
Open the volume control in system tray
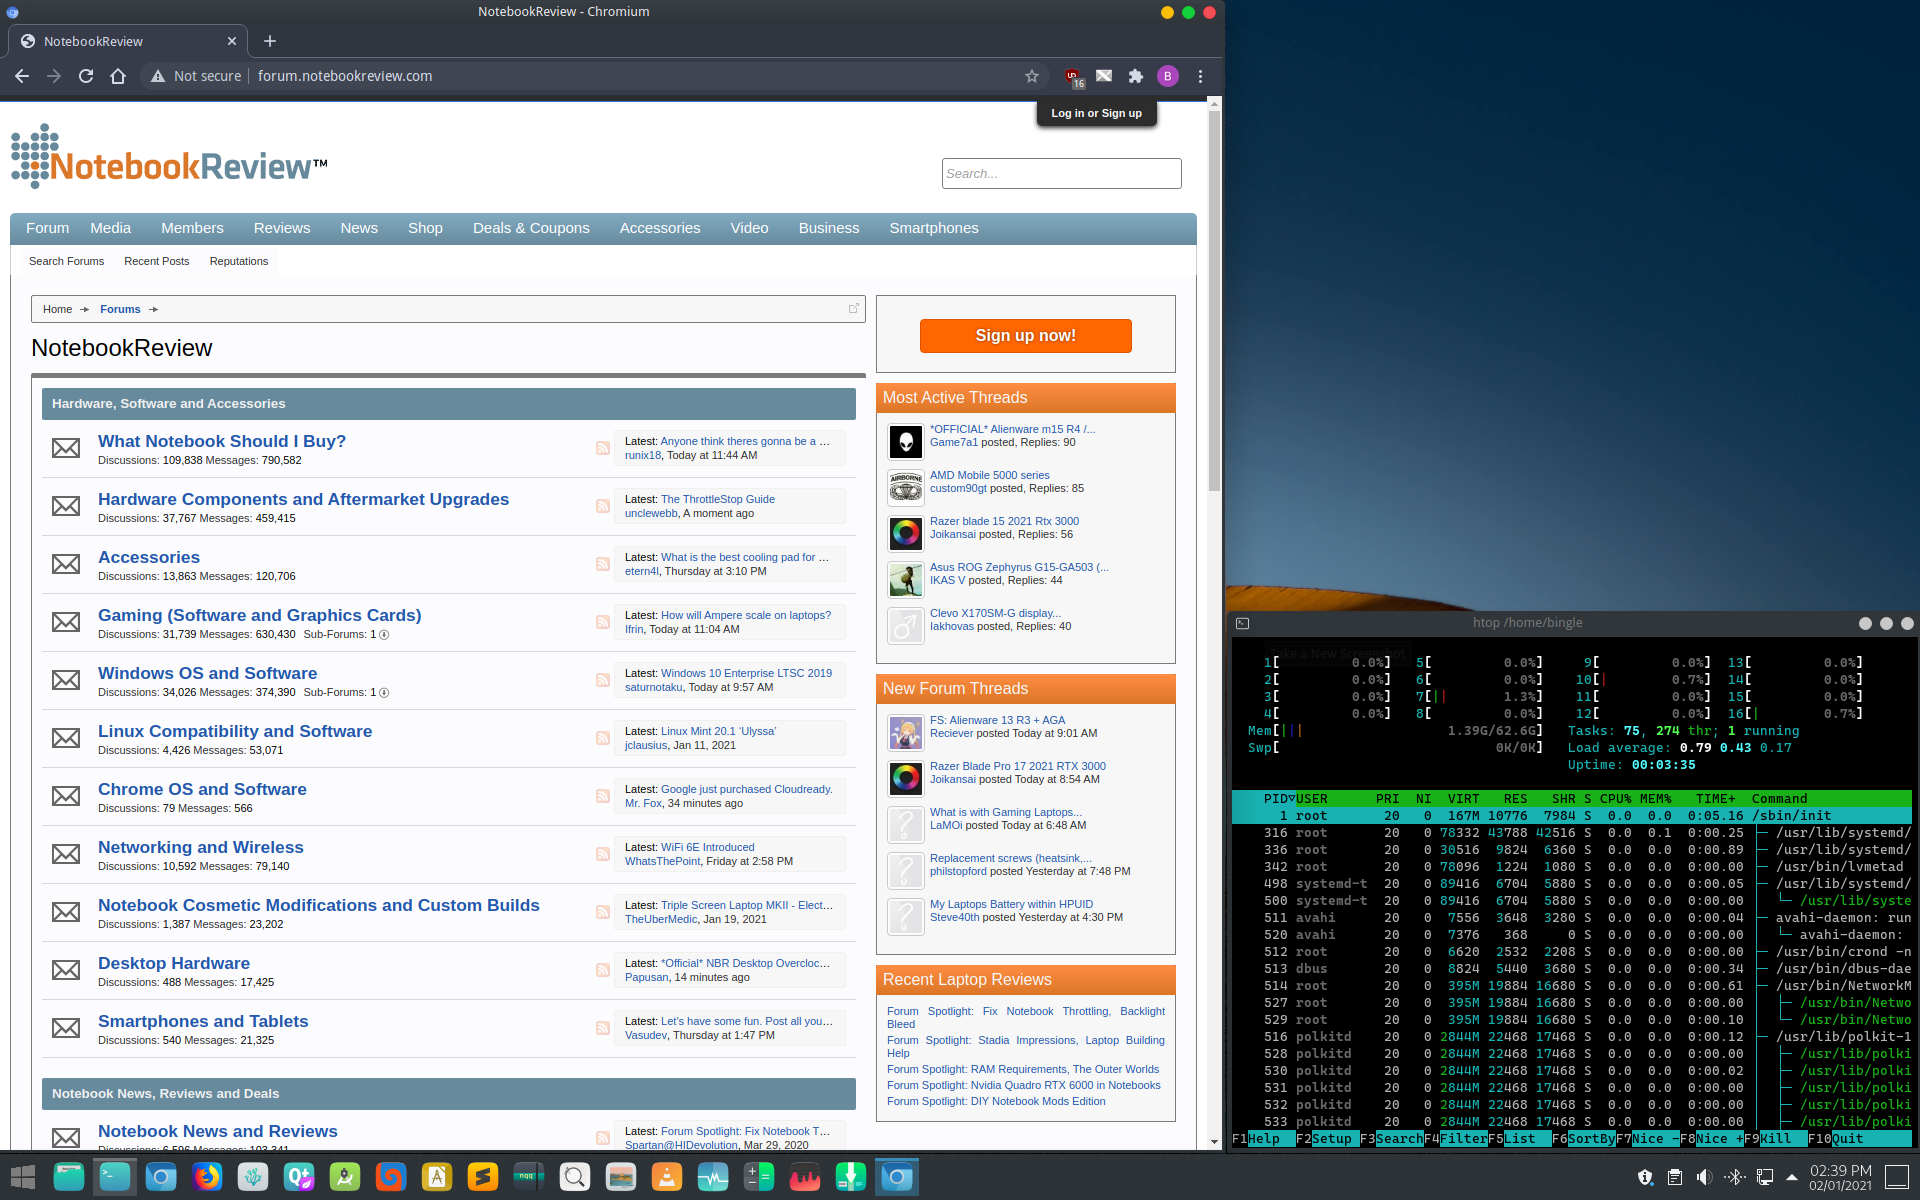click(1704, 1177)
